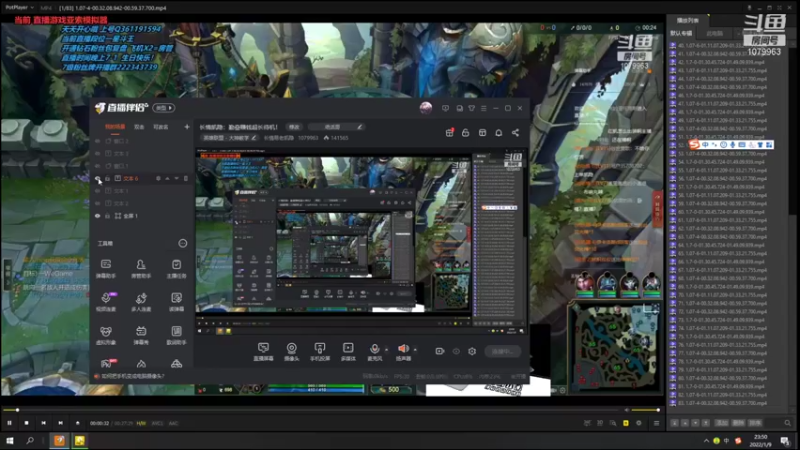Add a 摄像头 camera source
The height and width of the screenshot is (450, 800).
click(291, 351)
